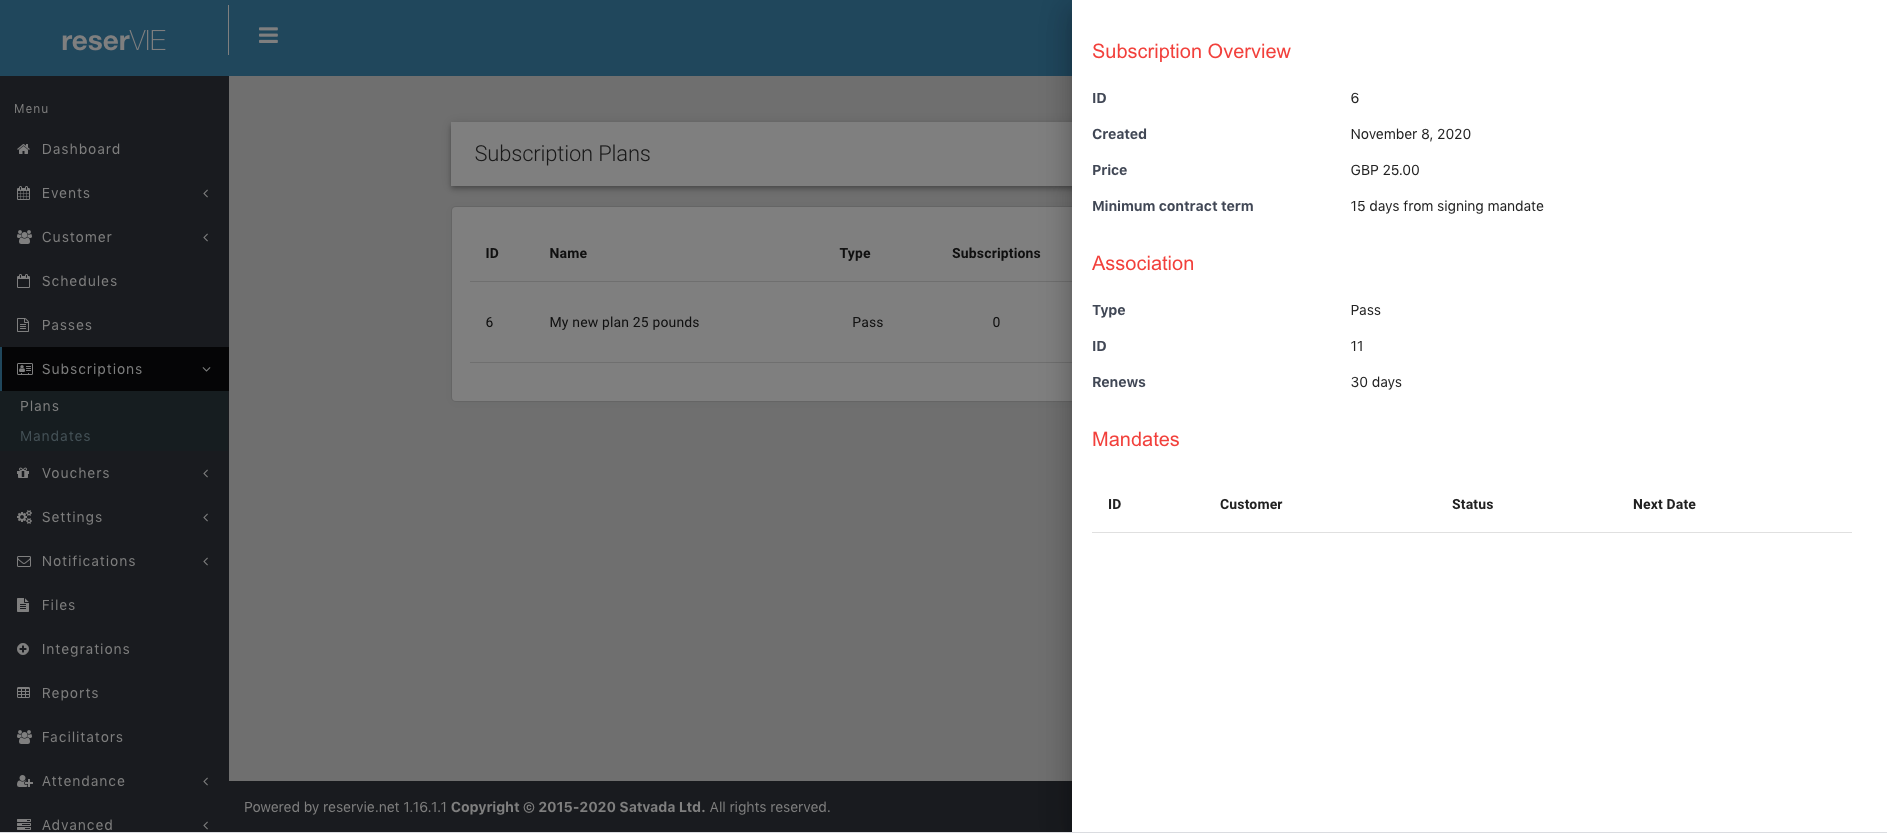Click plan name 'My new plan 25 pounds'

[624, 322]
